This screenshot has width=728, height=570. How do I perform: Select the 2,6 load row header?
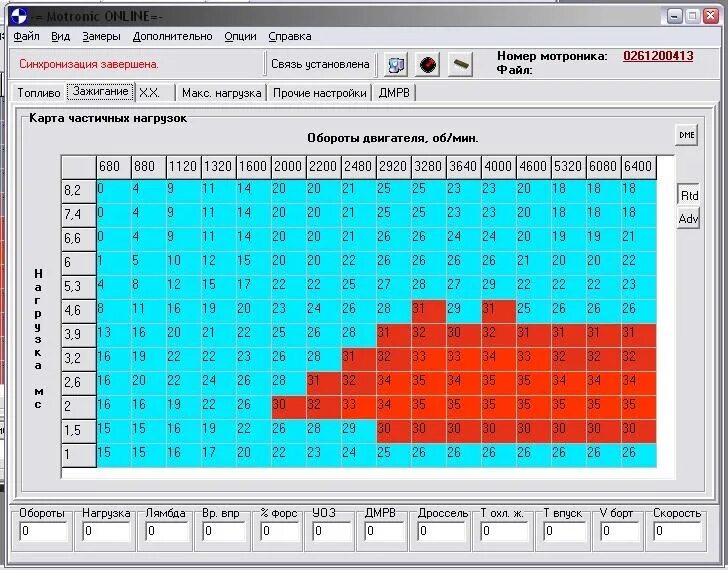click(x=79, y=382)
